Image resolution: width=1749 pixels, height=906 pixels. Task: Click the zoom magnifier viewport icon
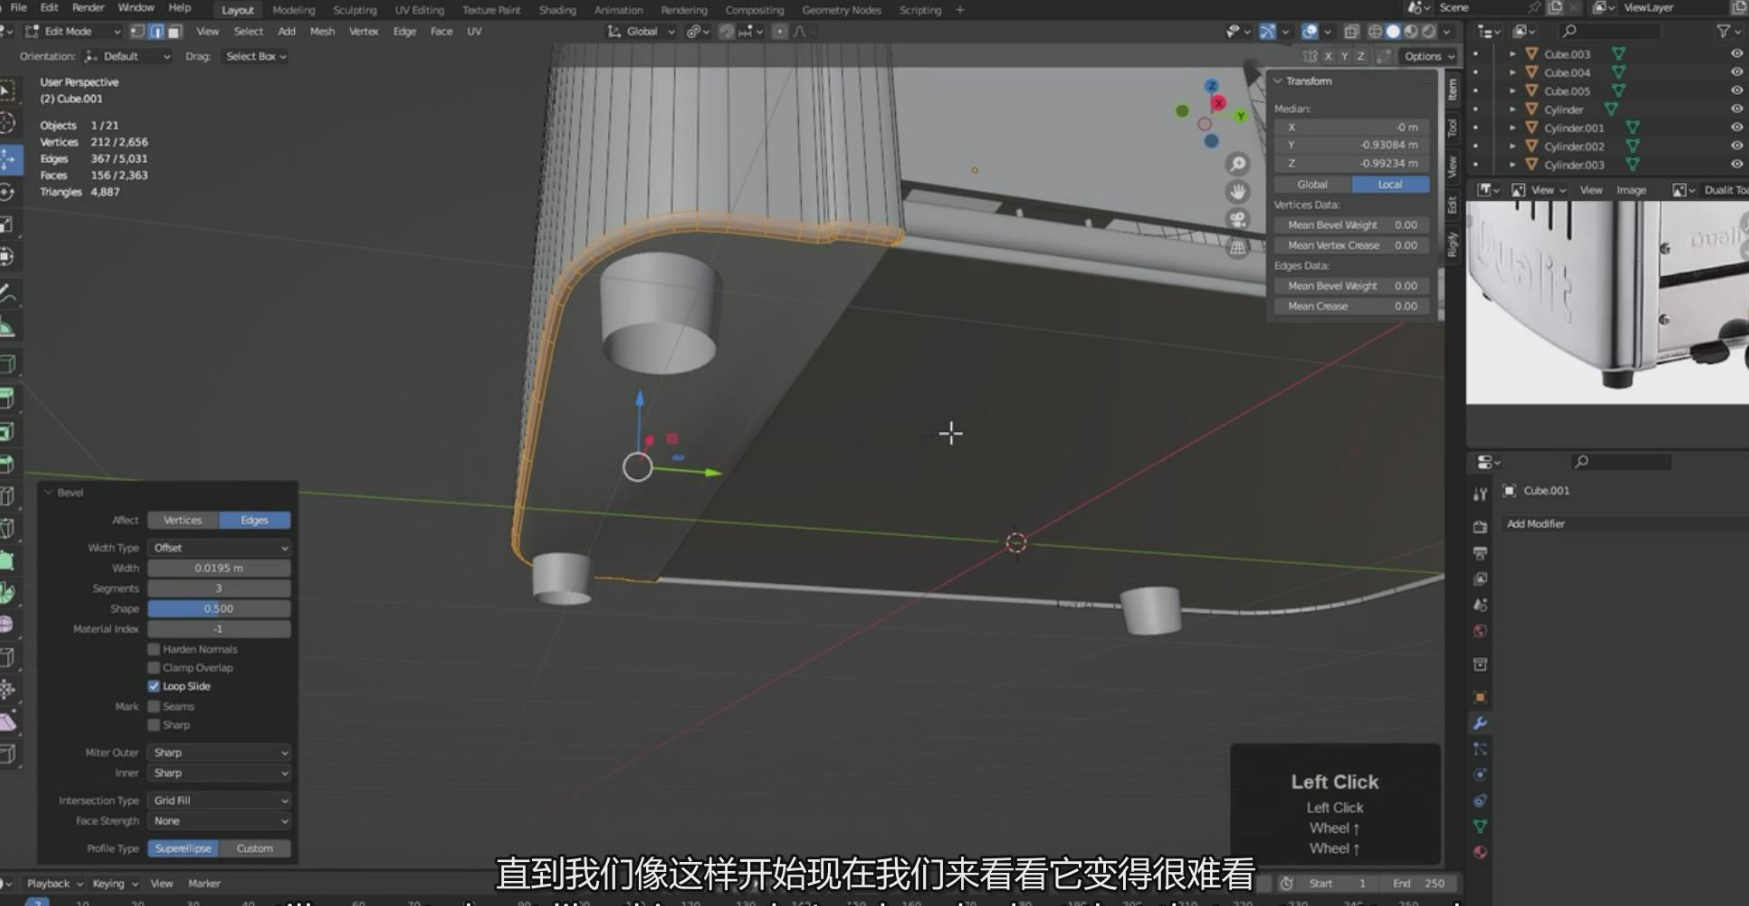1238,164
